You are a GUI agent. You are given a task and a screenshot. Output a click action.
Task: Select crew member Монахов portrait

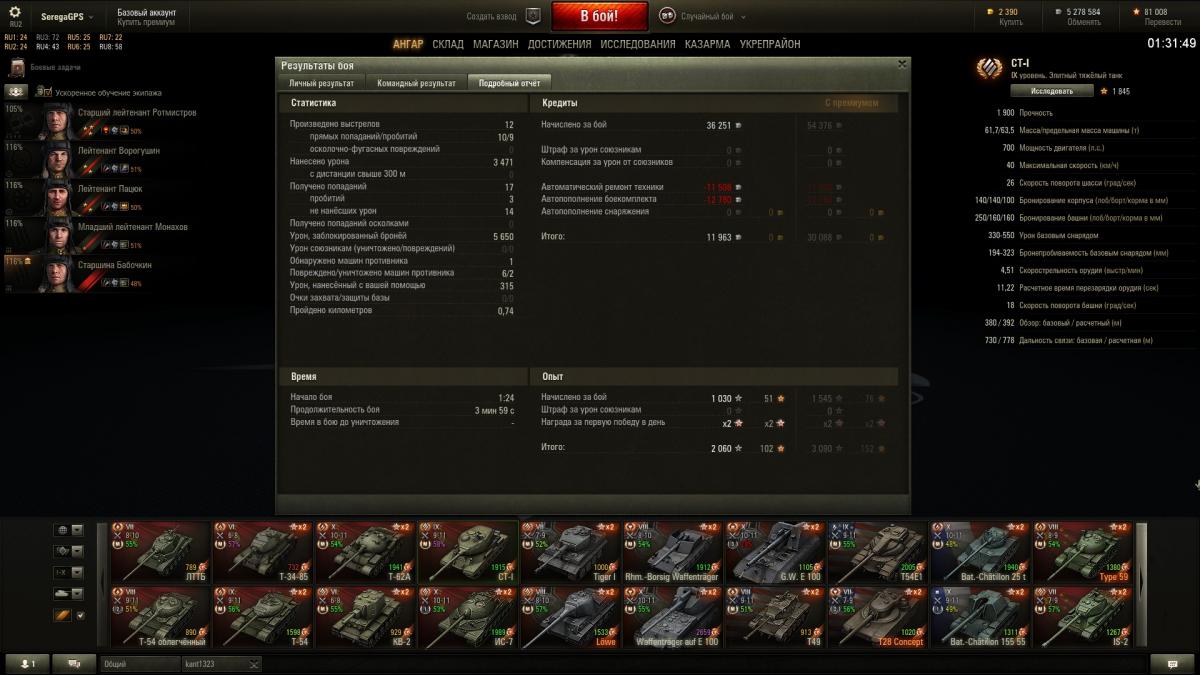[x=56, y=234]
